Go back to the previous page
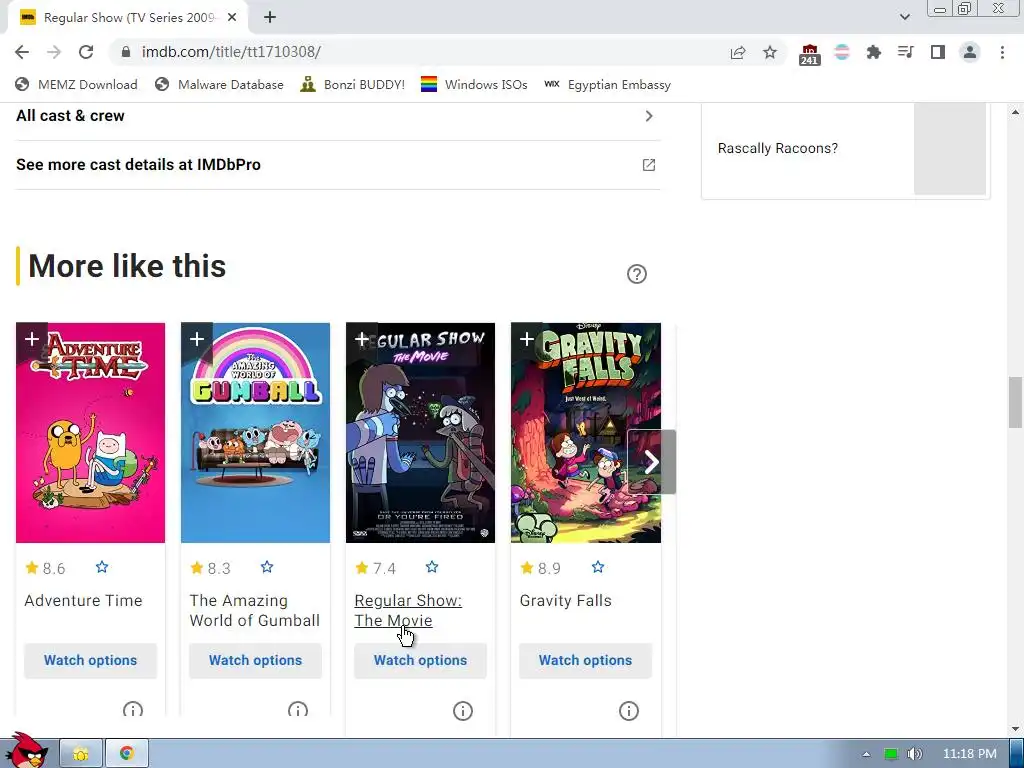This screenshot has width=1024, height=768. (22, 52)
